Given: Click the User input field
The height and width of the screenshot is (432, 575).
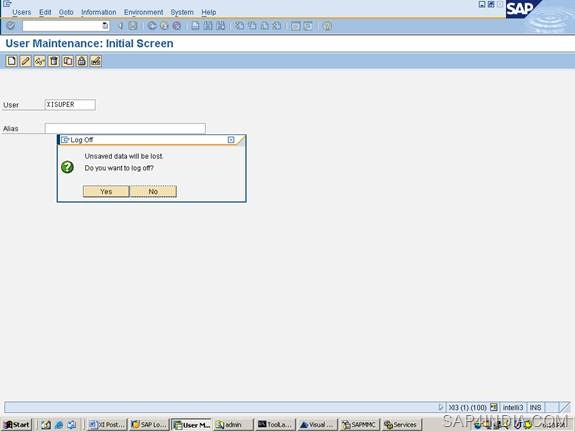Looking at the screenshot, I should coord(70,105).
